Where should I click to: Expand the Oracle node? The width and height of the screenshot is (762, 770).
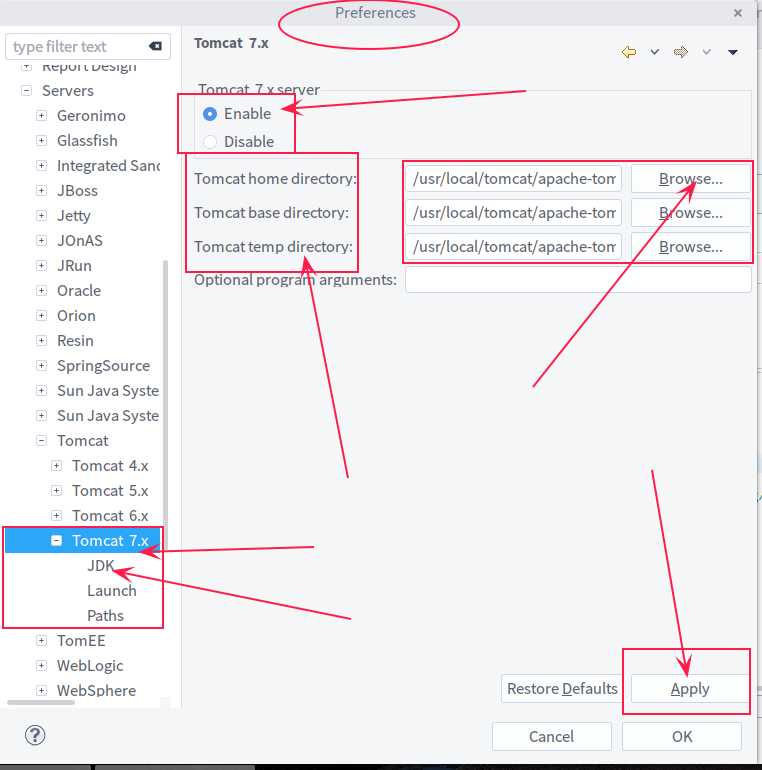[42, 291]
